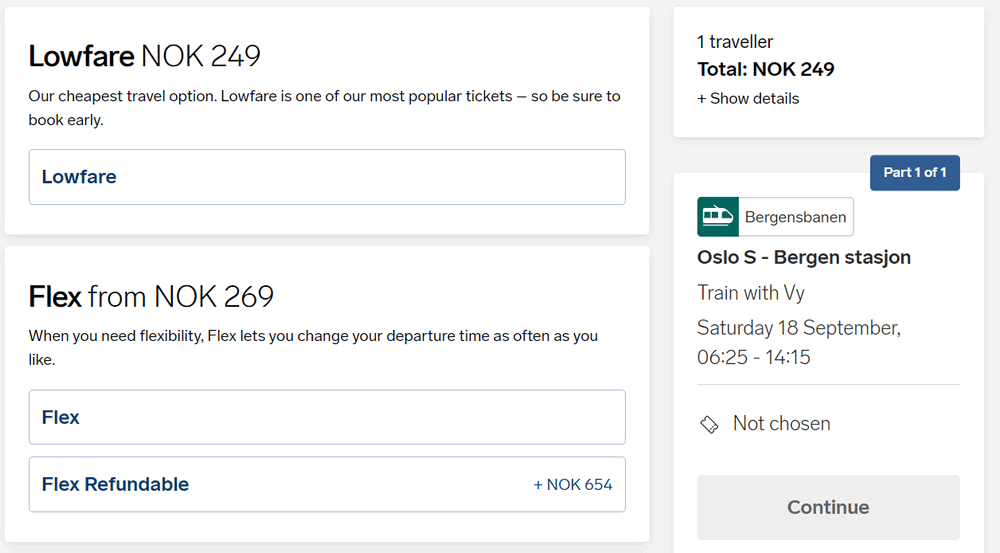Click the Lowfare NOK 249 heading
The height and width of the screenshot is (553, 1000).
click(145, 56)
